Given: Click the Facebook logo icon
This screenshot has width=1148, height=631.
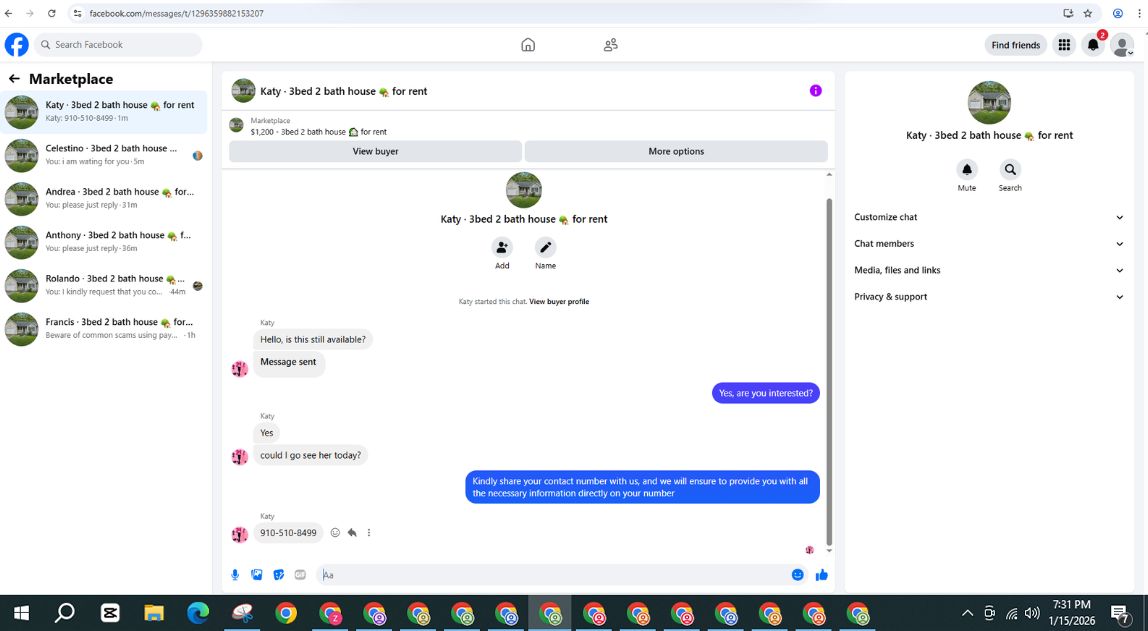Looking at the screenshot, I should point(17,45).
